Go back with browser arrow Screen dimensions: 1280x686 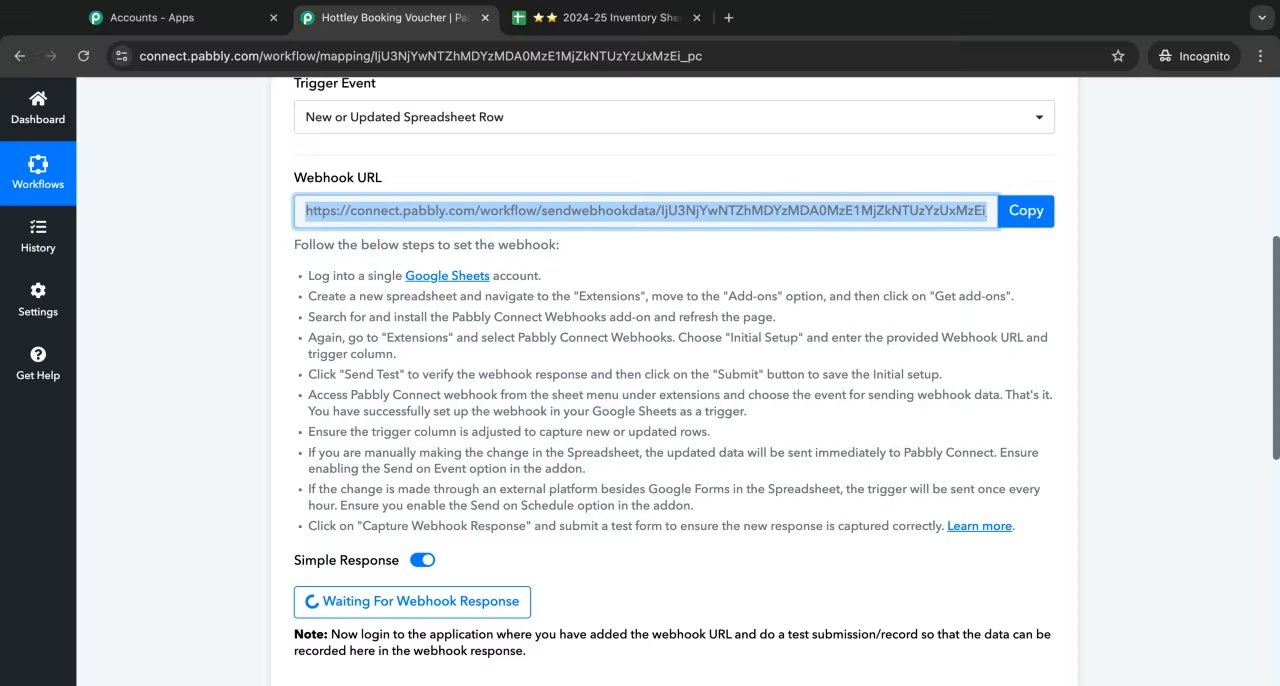(x=20, y=56)
